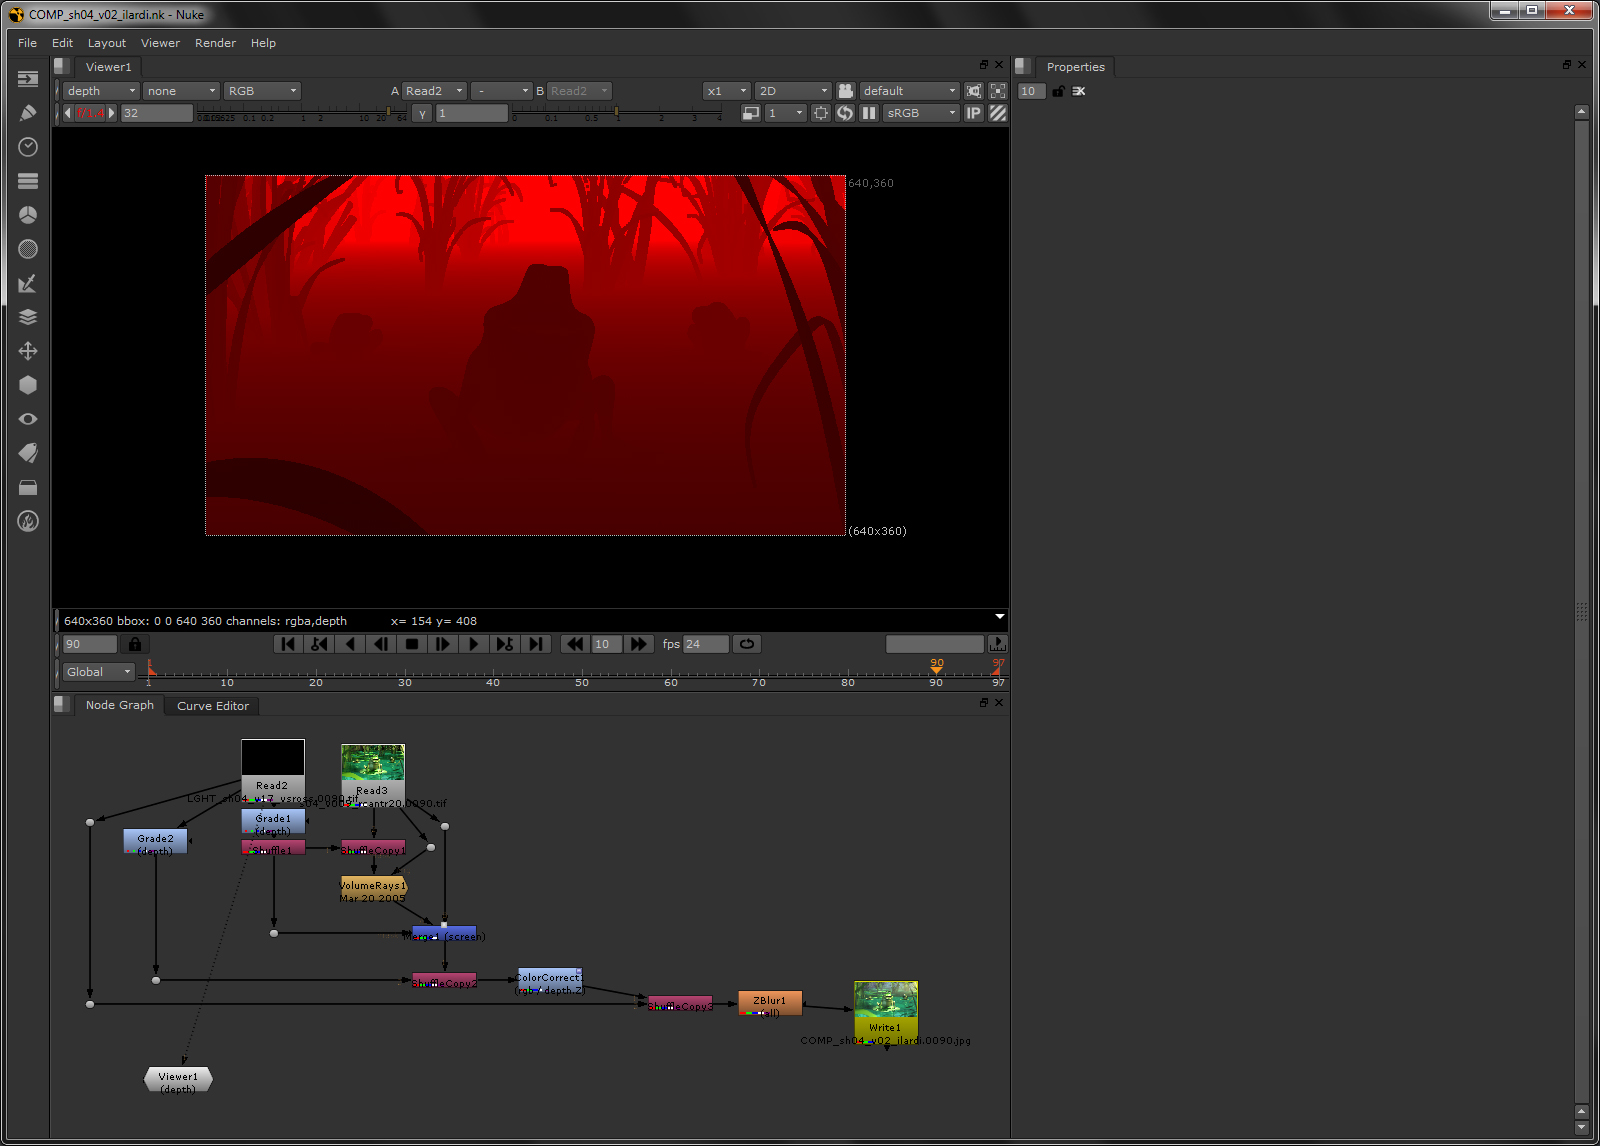Select the Transform tools crosshair icon
Image resolution: width=1600 pixels, height=1146 pixels.
pos(28,351)
